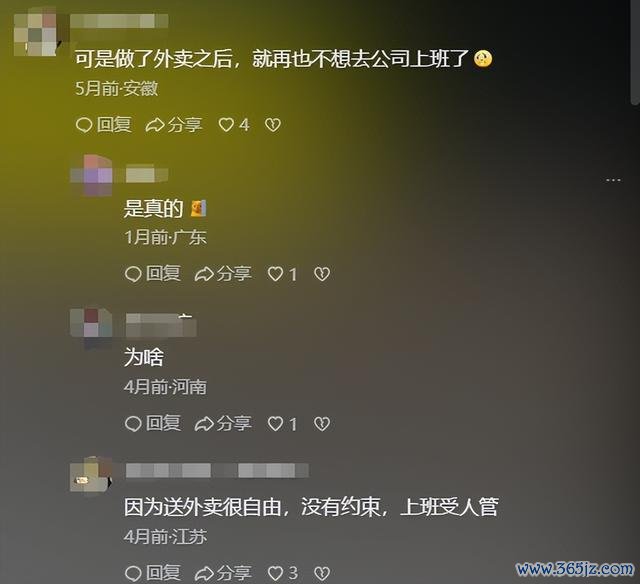Dislike the Jiangsu reply

(322, 573)
